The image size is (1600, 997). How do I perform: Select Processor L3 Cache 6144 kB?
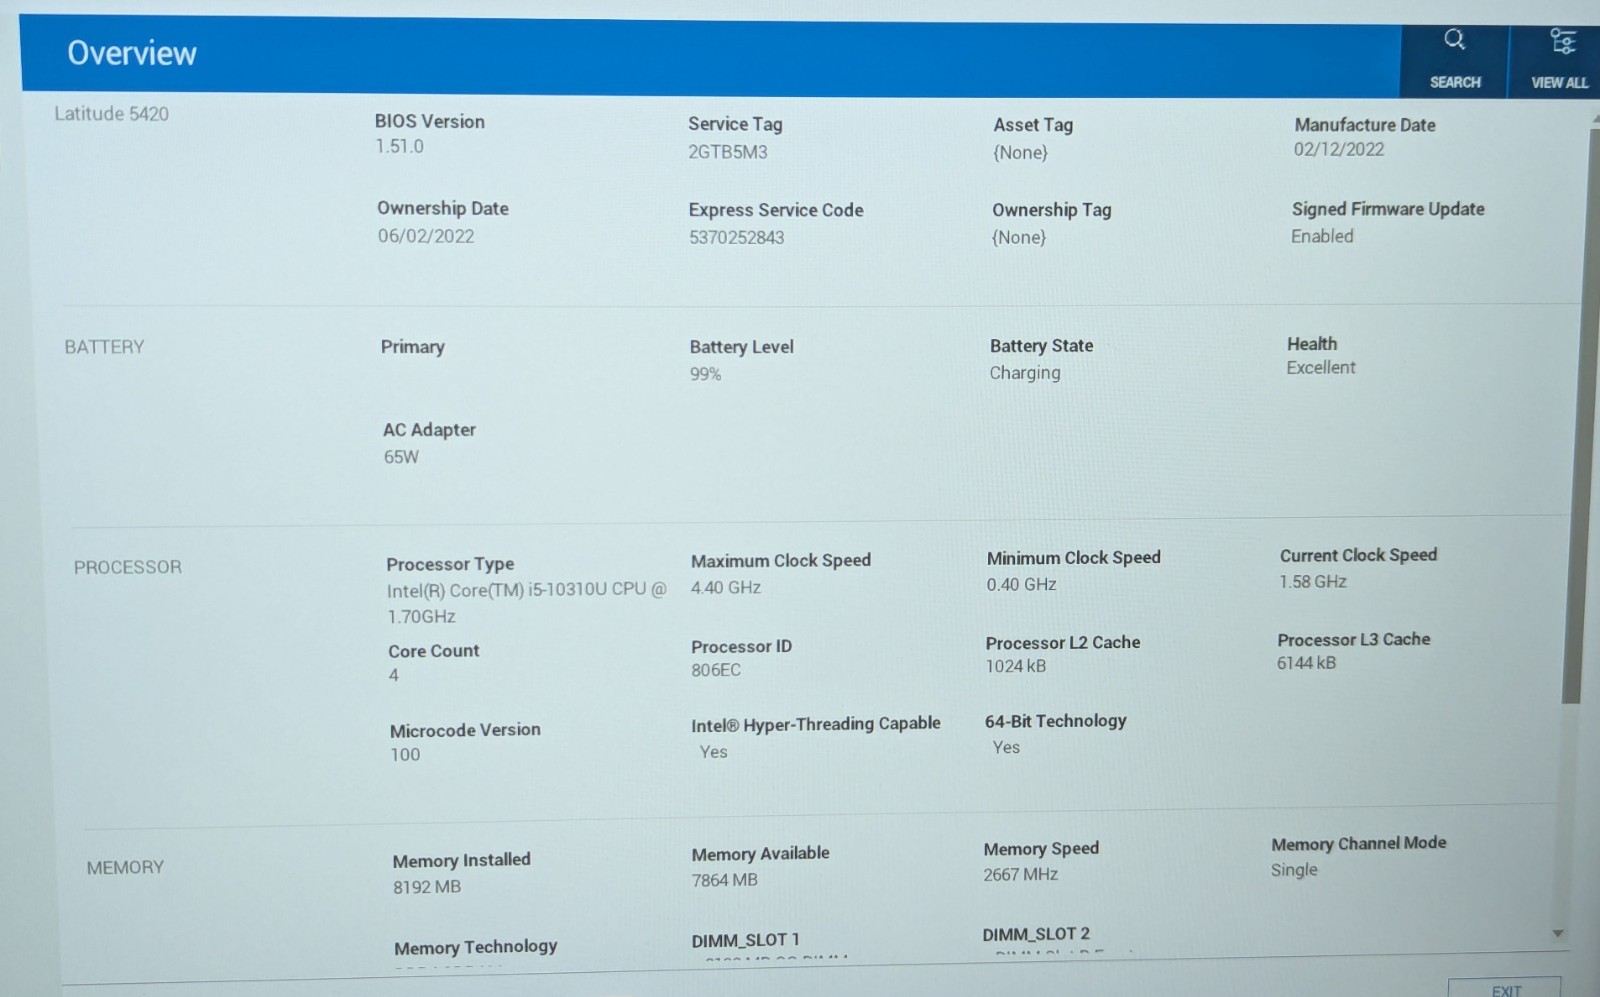click(1306, 663)
